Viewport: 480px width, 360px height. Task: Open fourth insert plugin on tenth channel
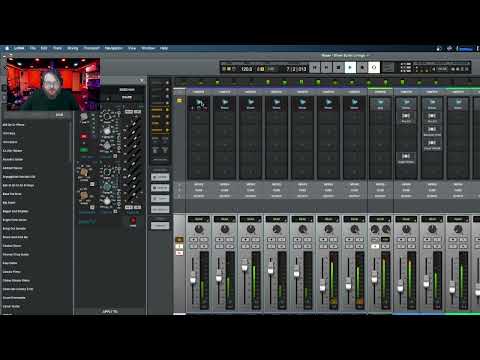point(432,144)
